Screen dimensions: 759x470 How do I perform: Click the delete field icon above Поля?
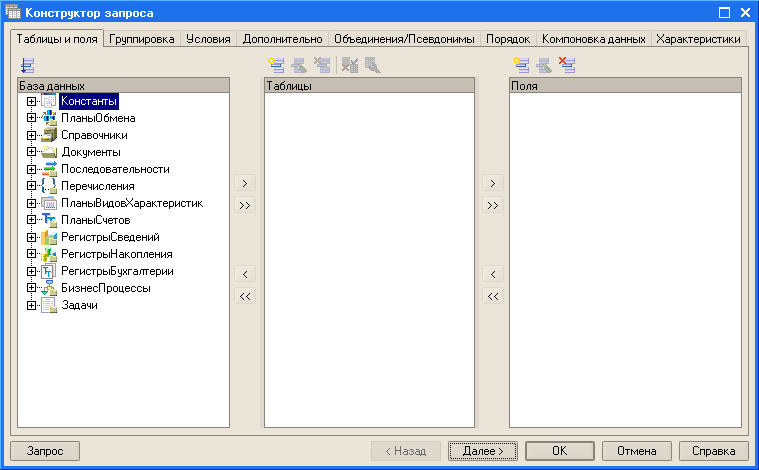[x=567, y=66]
